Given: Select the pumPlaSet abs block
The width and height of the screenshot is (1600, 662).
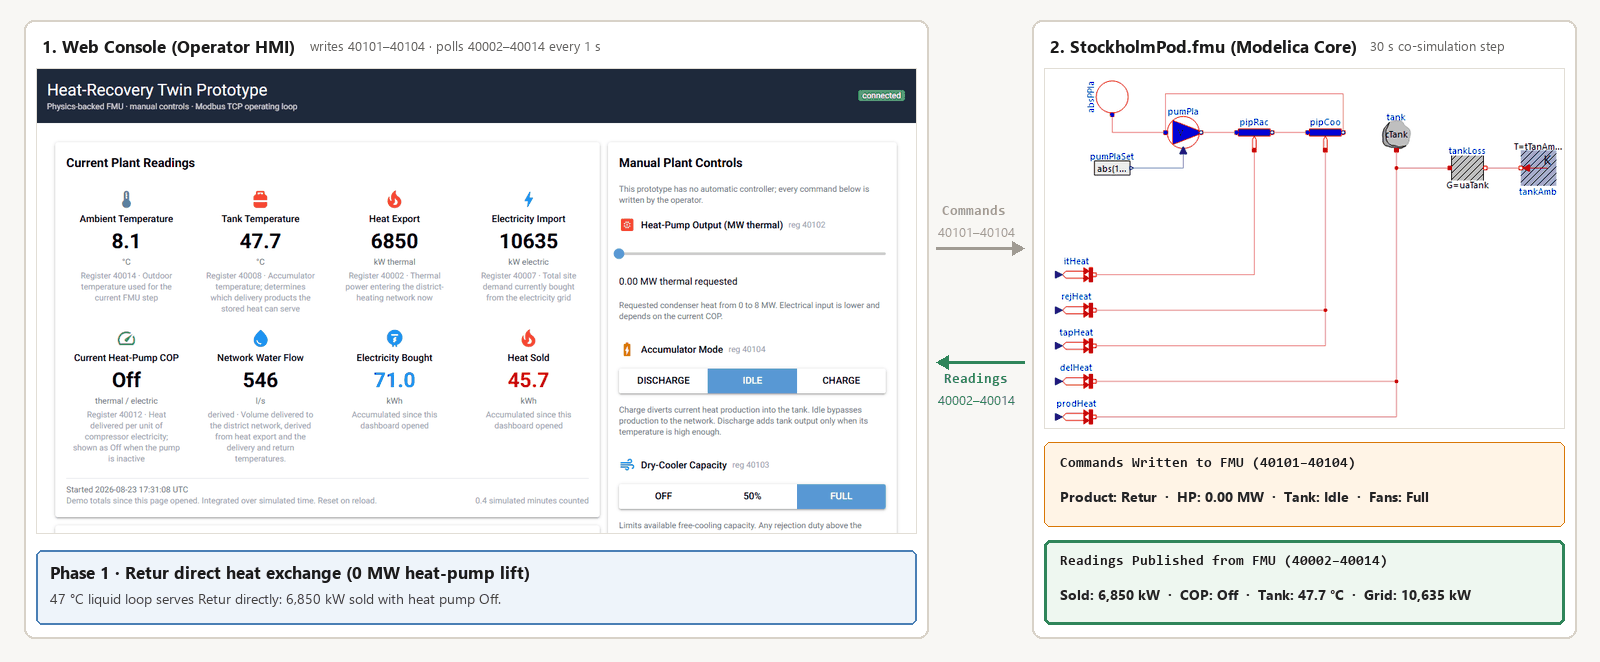Looking at the screenshot, I should pos(1112,168).
